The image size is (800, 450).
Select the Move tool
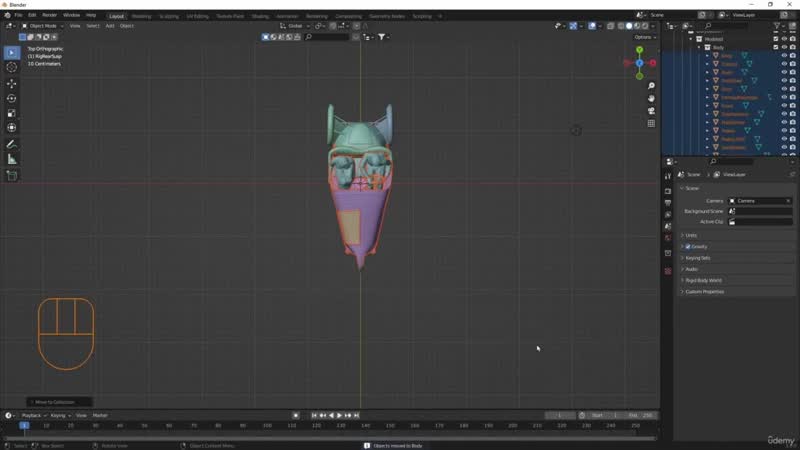(12, 84)
